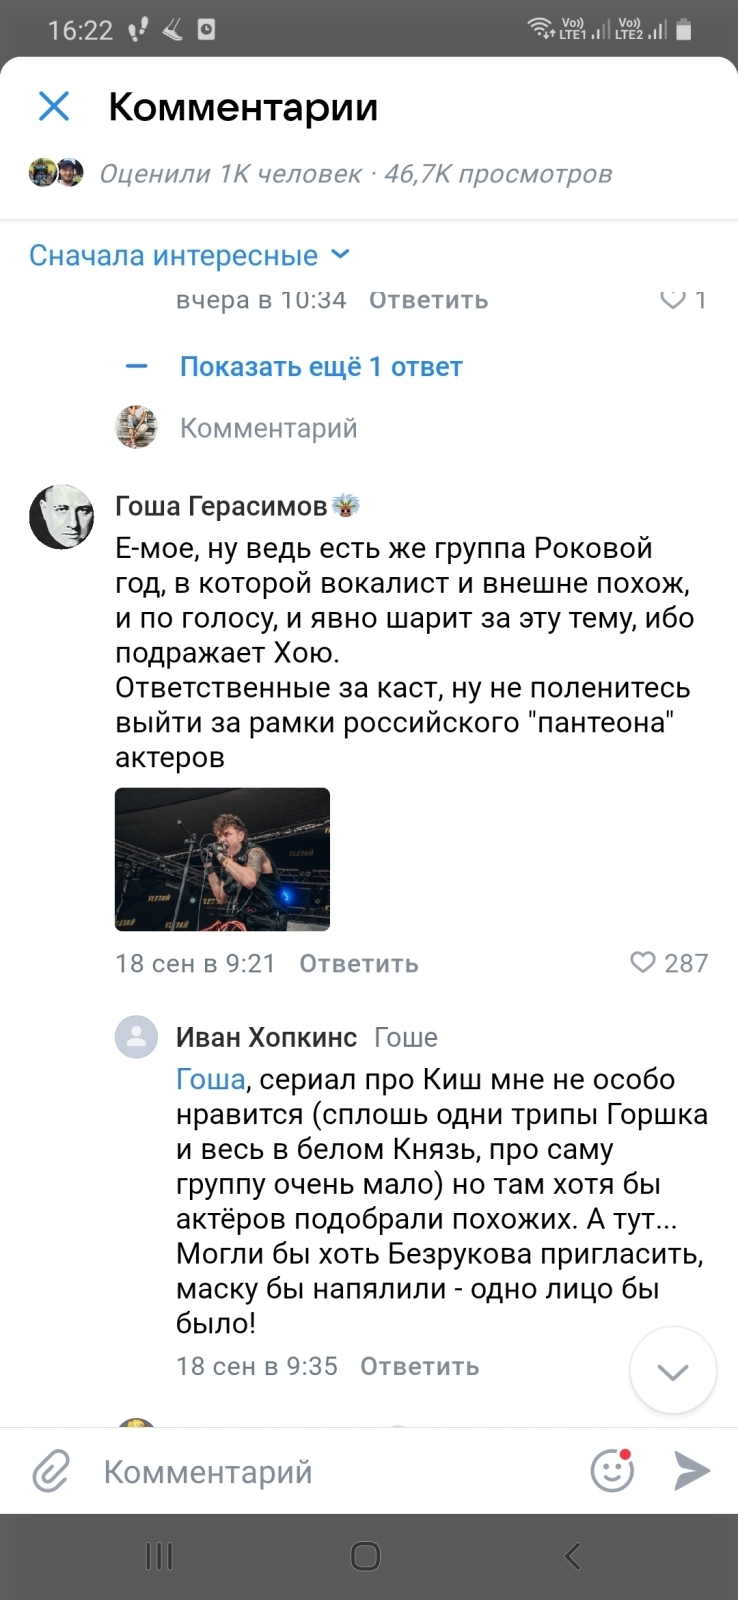Open the Гоша mention link in the reply

208,1079
